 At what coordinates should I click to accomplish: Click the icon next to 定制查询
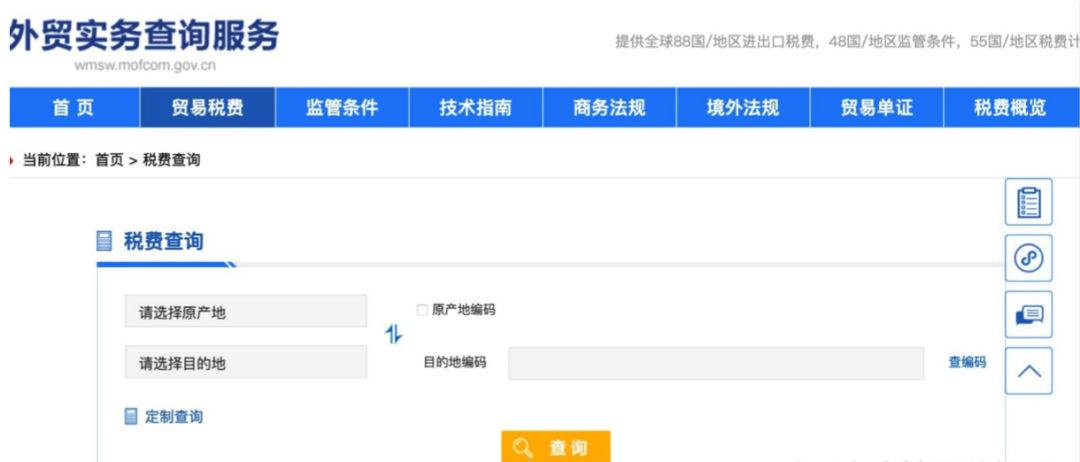click(131, 417)
